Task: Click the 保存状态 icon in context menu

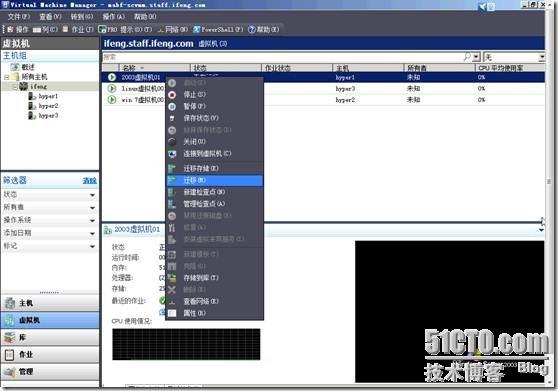Action: click(x=172, y=118)
